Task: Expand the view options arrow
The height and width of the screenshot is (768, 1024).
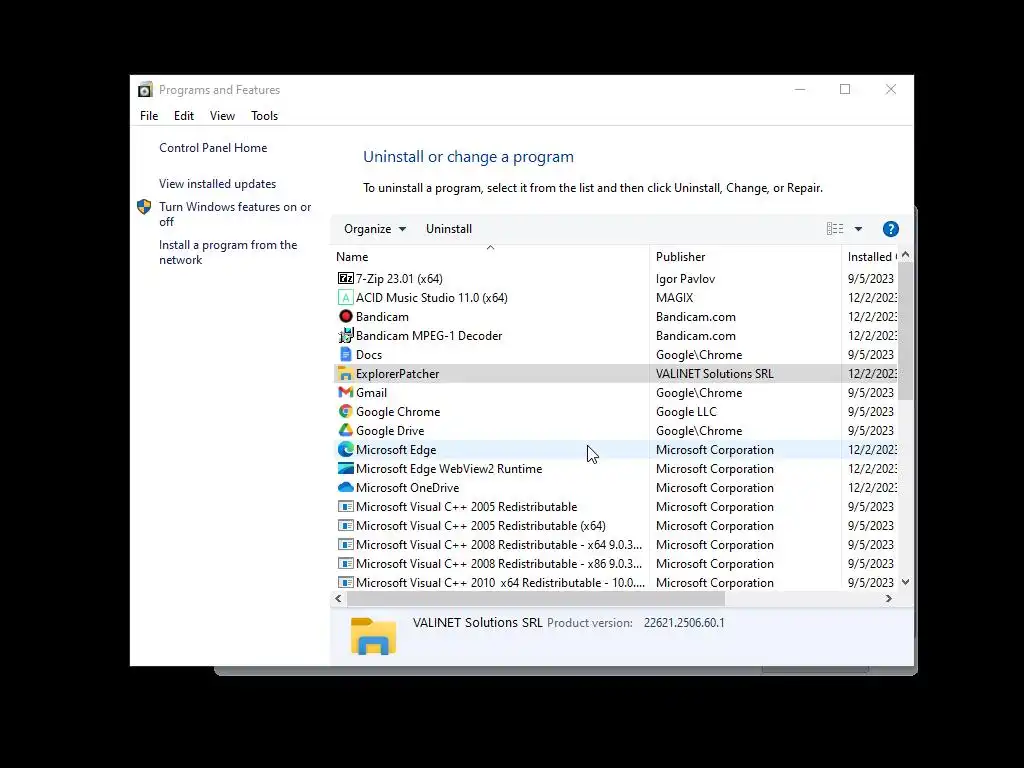Action: coord(858,229)
